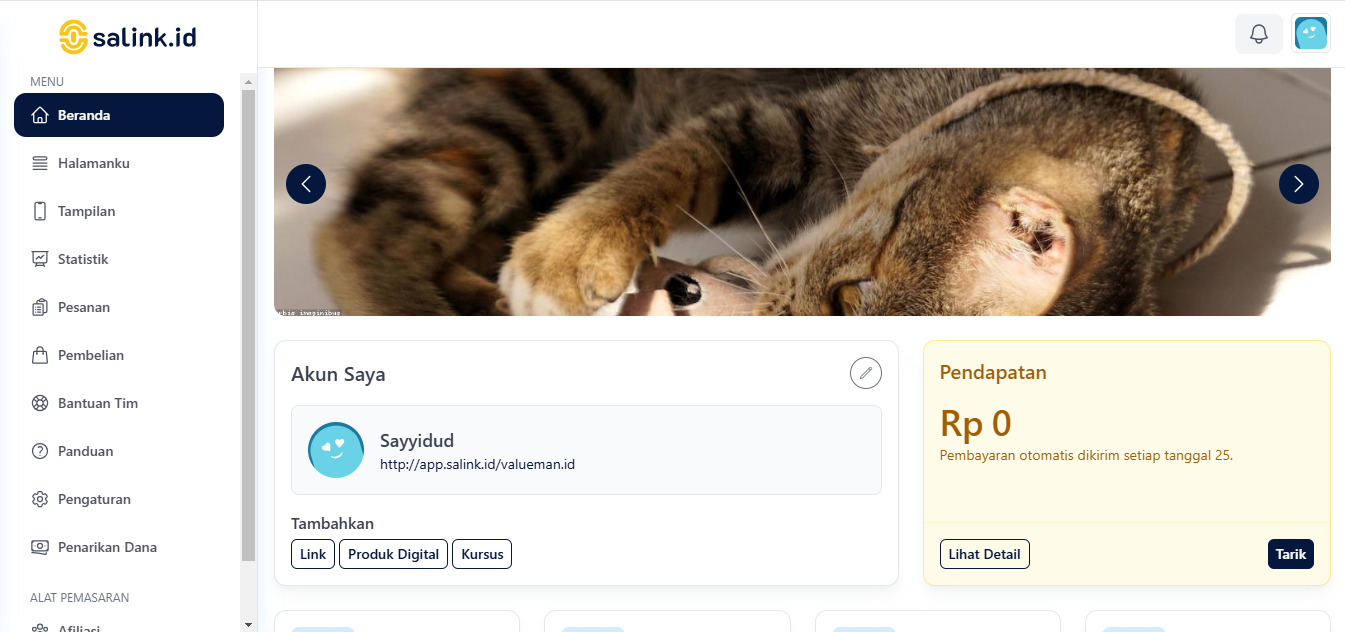
Task: Click the user avatar in top bar
Action: 1311,34
